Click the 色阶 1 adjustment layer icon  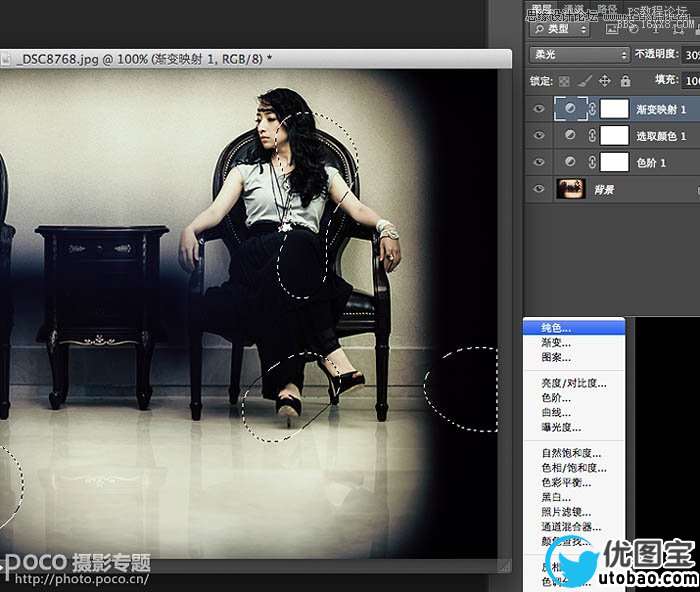(x=571, y=162)
